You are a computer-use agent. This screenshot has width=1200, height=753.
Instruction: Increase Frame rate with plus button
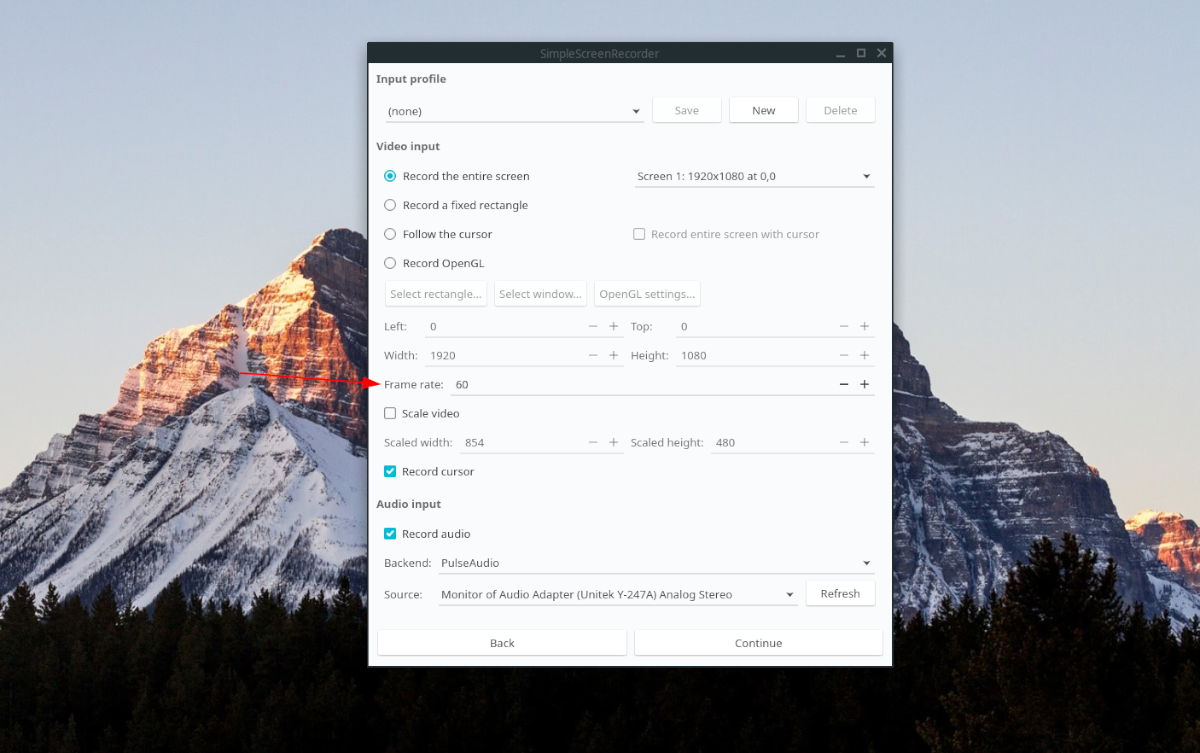click(865, 384)
